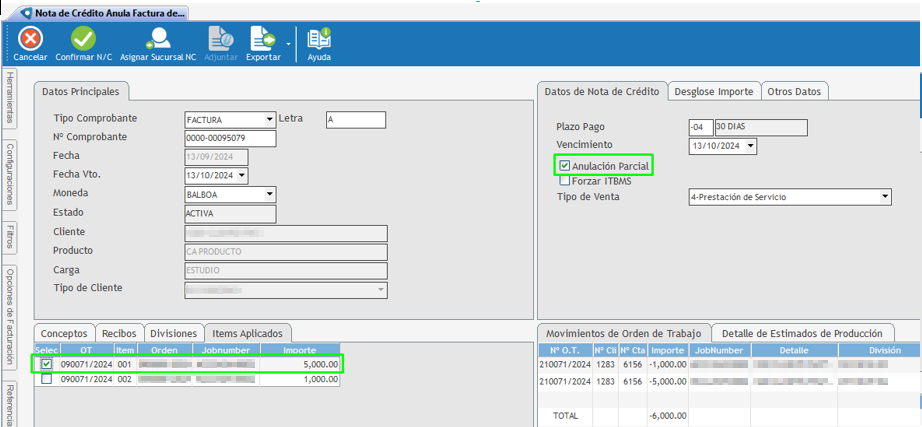922x427 pixels.
Task: Select the item 002 row checkbox
Action: pyautogui.click(x=47, y=379)
